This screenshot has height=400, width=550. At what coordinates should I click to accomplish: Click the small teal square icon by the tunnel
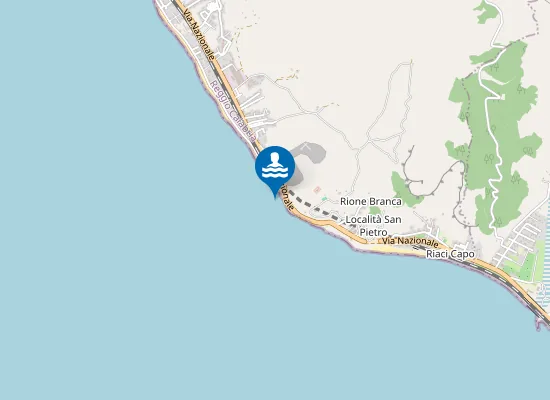[324, 199]
